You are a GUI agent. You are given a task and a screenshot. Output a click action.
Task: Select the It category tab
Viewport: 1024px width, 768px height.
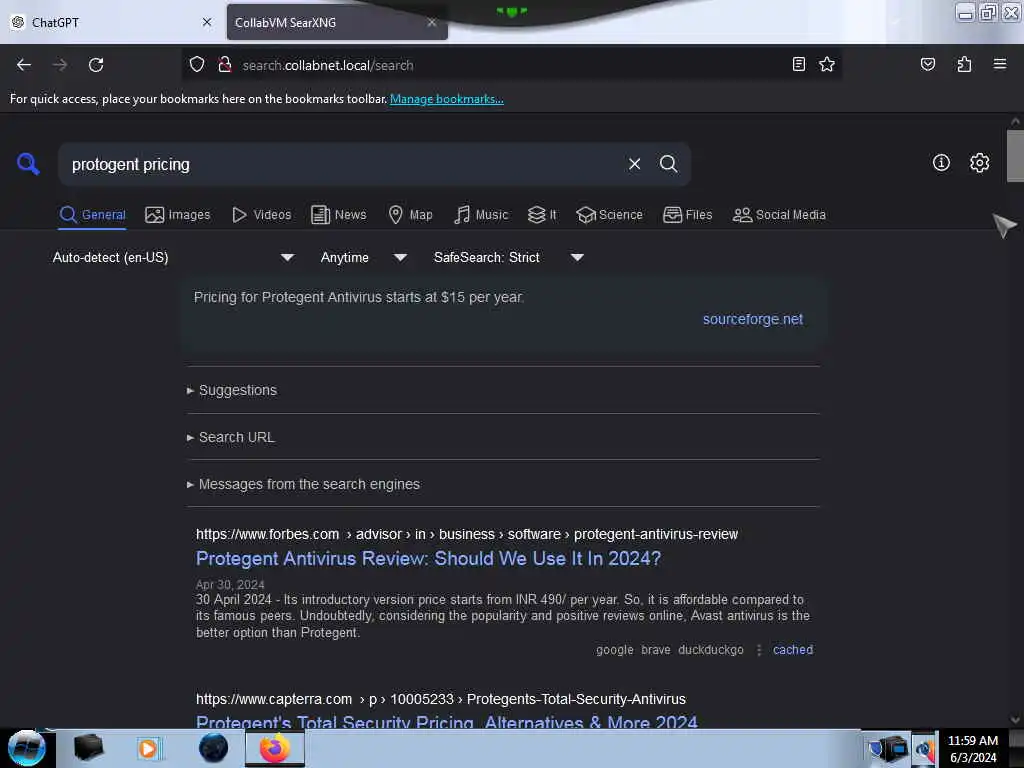pyautogui.click(x=542, y=215)
